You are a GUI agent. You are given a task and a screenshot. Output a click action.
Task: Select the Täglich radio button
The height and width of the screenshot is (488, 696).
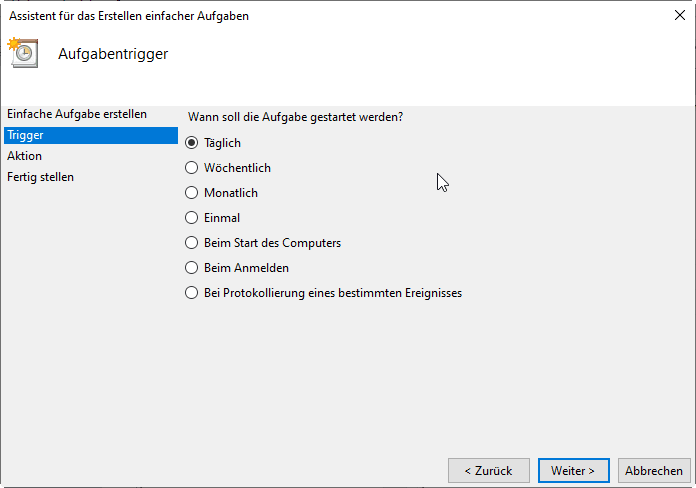[x=192, y=143]
